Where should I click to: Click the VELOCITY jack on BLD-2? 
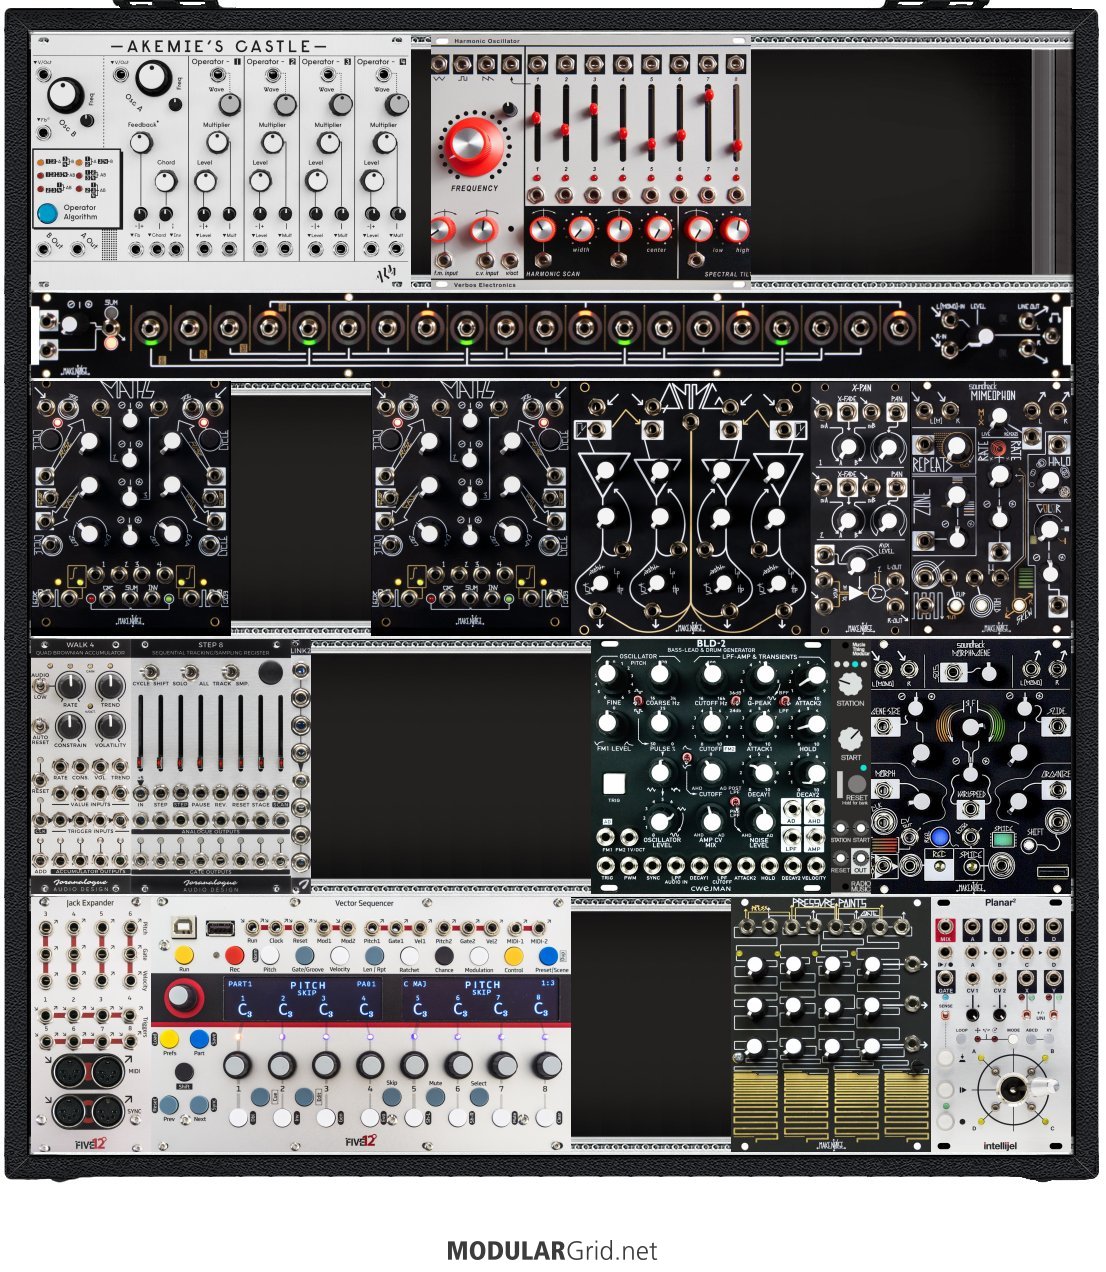(x=816, y=866)
